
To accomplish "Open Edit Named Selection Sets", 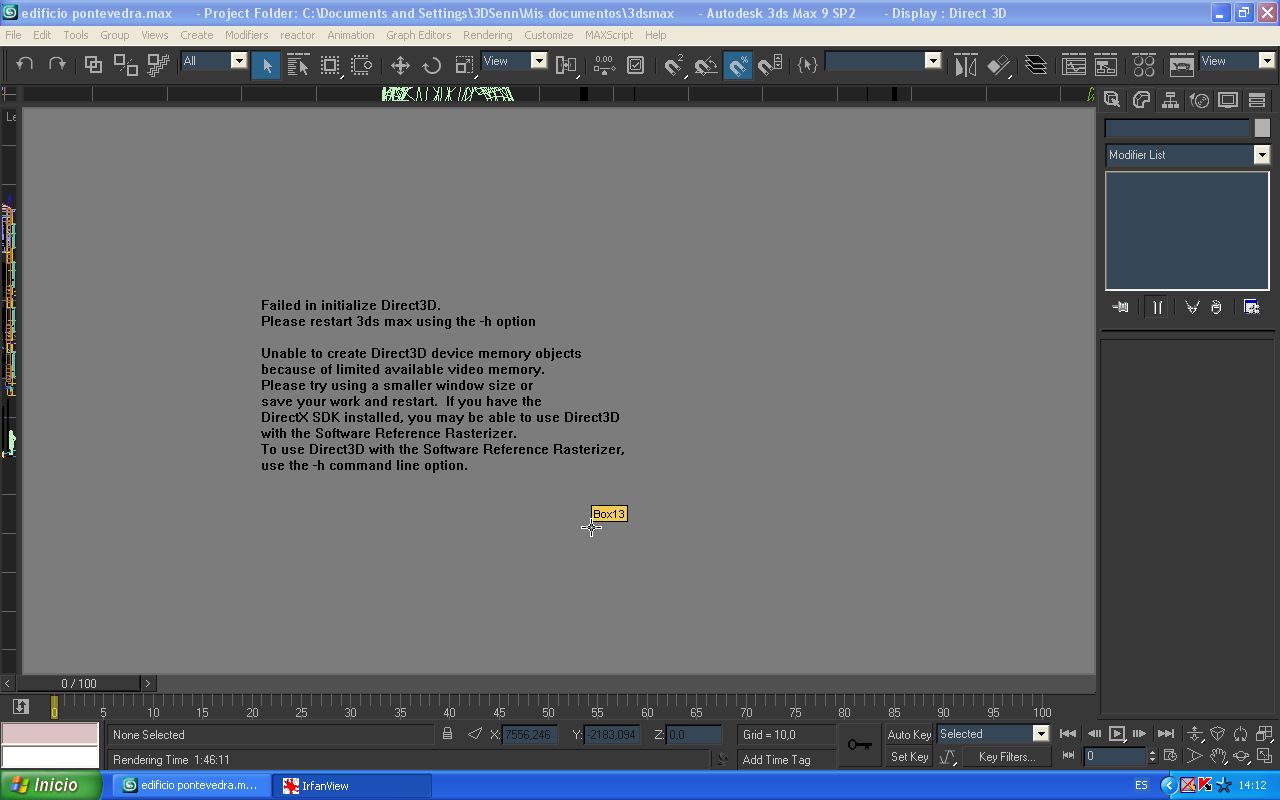I will (x=807, y=65).
